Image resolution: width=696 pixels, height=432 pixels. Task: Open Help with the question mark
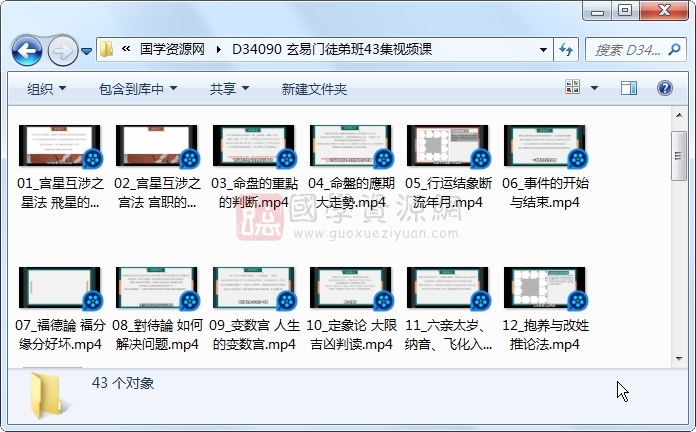point(664,88)
